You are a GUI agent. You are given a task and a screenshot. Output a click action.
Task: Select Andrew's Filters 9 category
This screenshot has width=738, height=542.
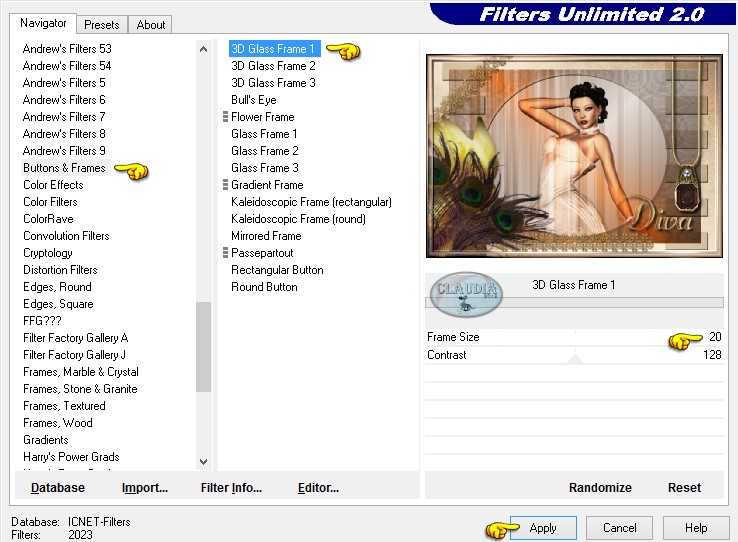point(64,151)
